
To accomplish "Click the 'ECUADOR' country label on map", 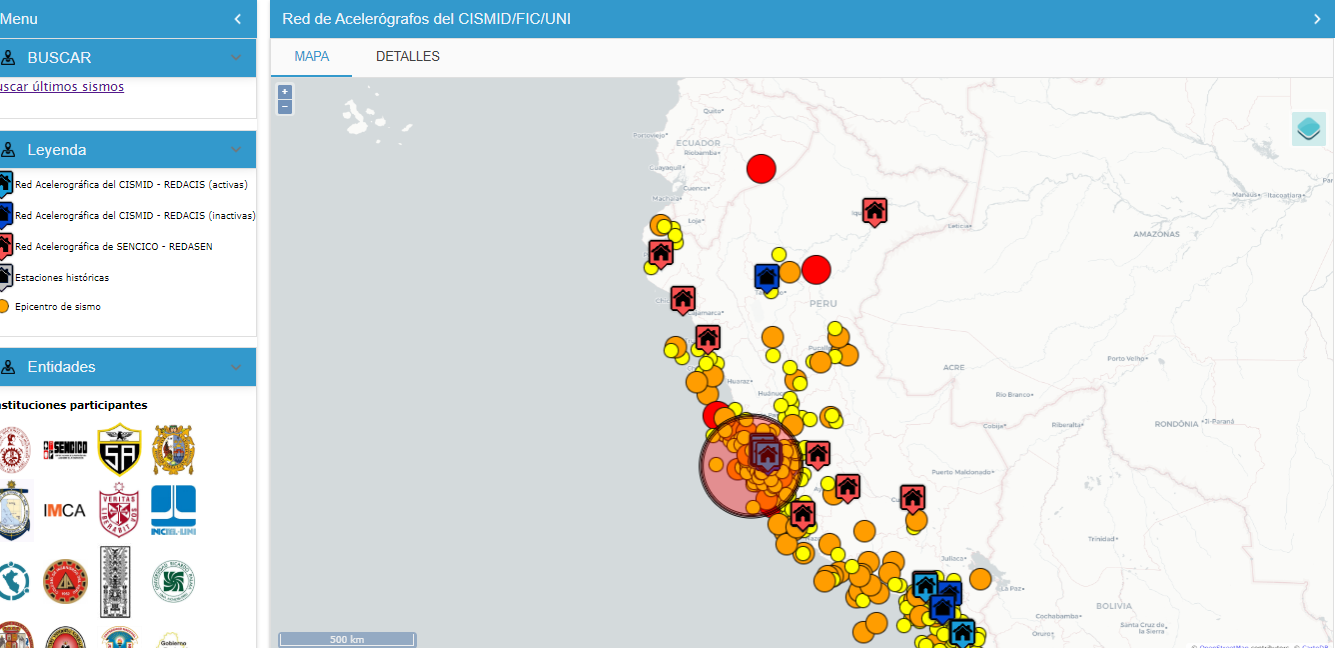I will click(x=698, y=143).
